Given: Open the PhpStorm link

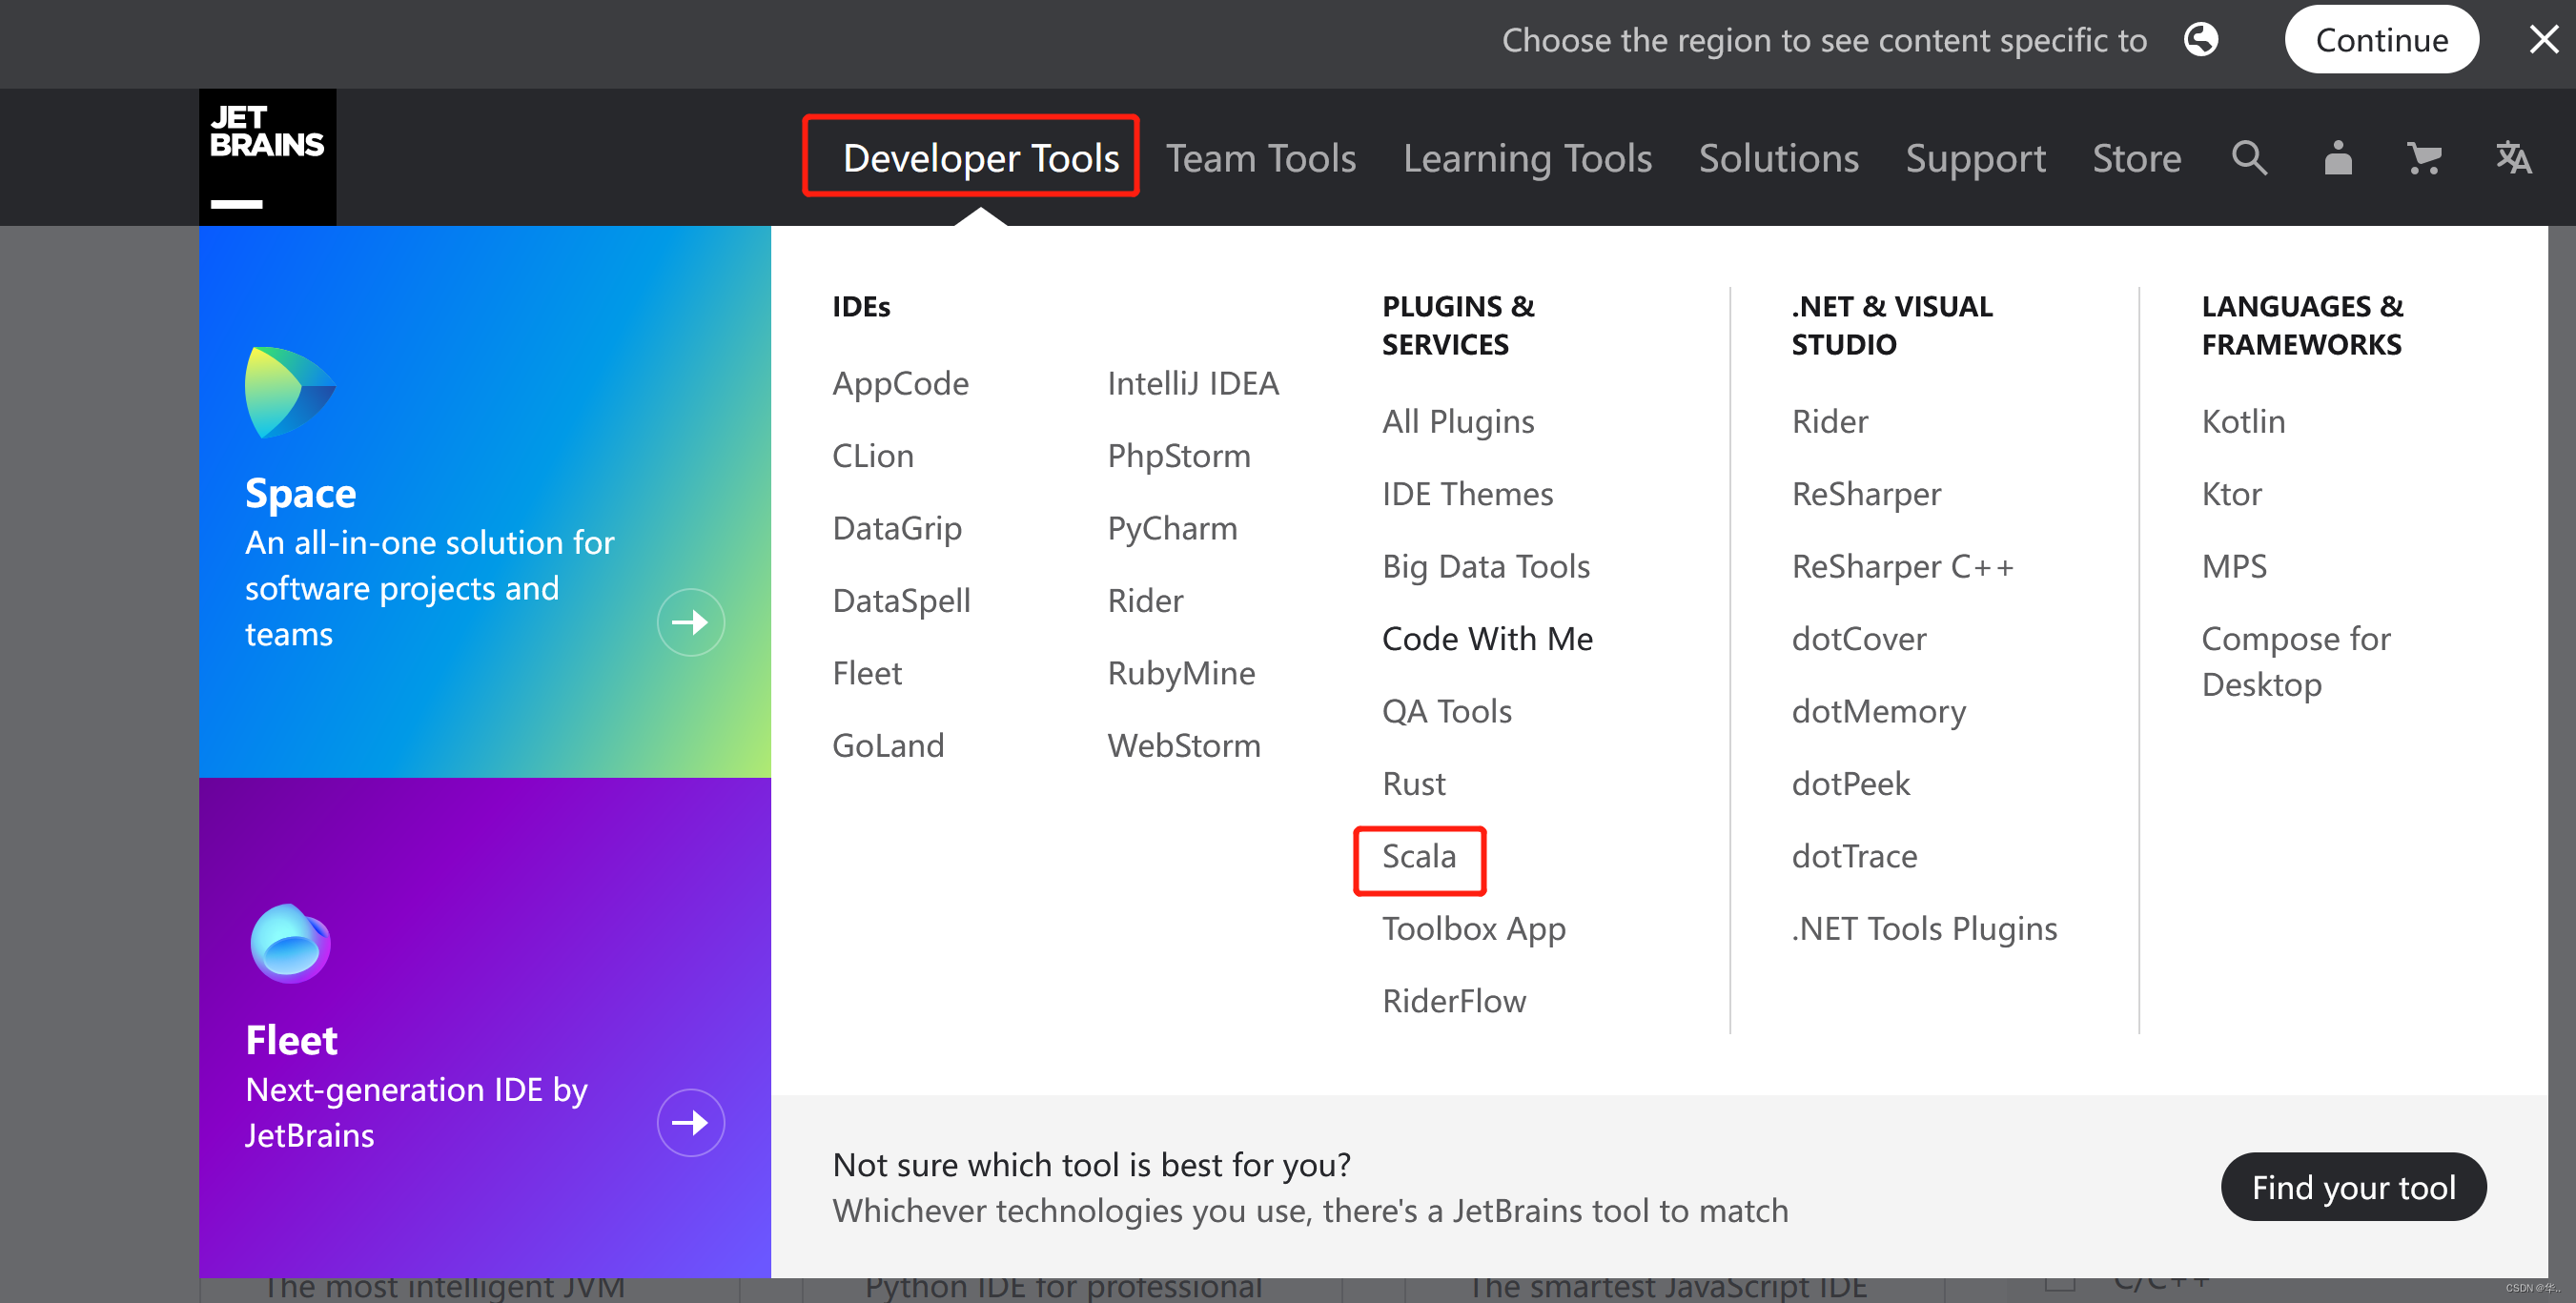Looking at the screenshot, I should pos(1179,456).
